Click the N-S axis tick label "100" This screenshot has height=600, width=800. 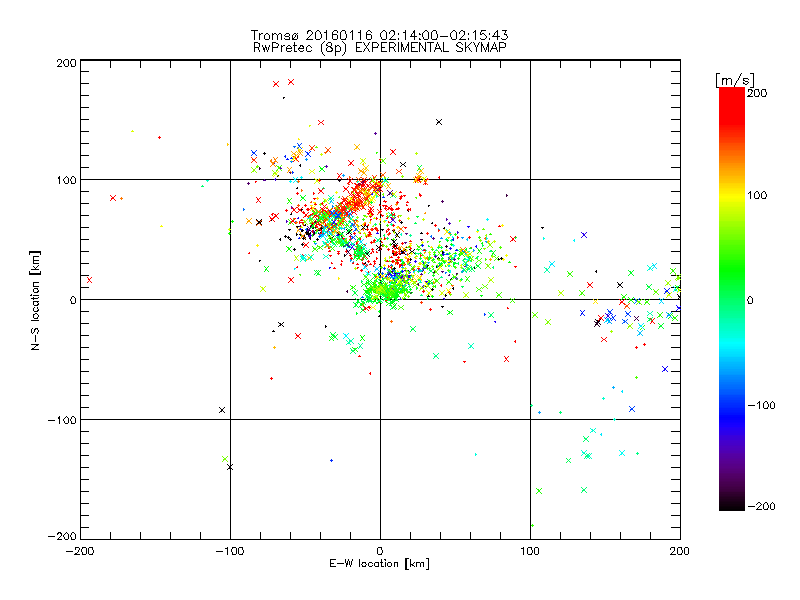(x=67, y=180)
